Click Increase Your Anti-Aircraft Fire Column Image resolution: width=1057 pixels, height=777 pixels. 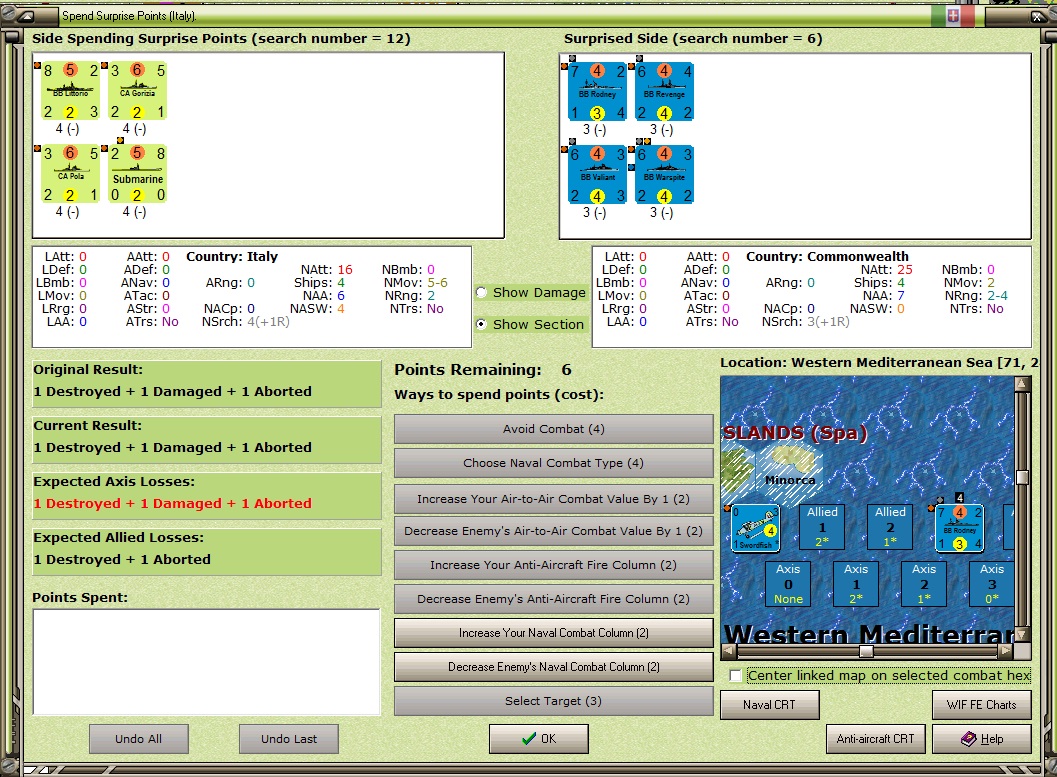click(553, 565)
